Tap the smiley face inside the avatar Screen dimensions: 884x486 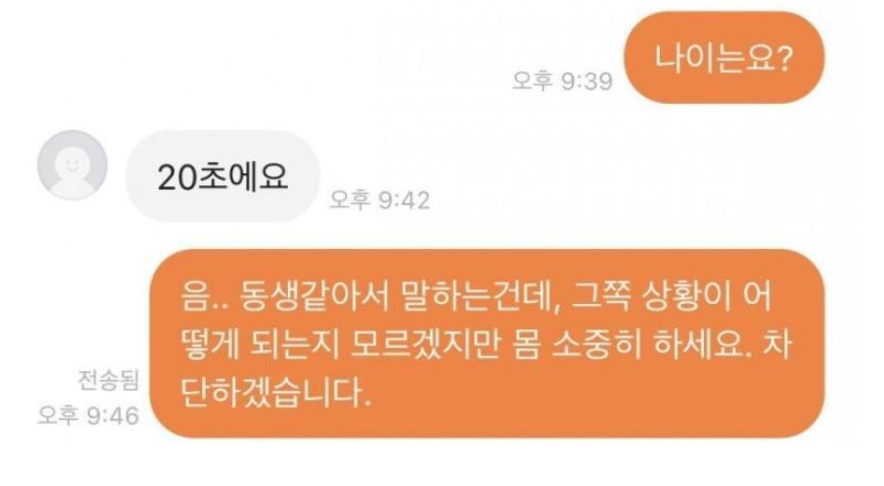pyautogui.click(x=72, y=165)
